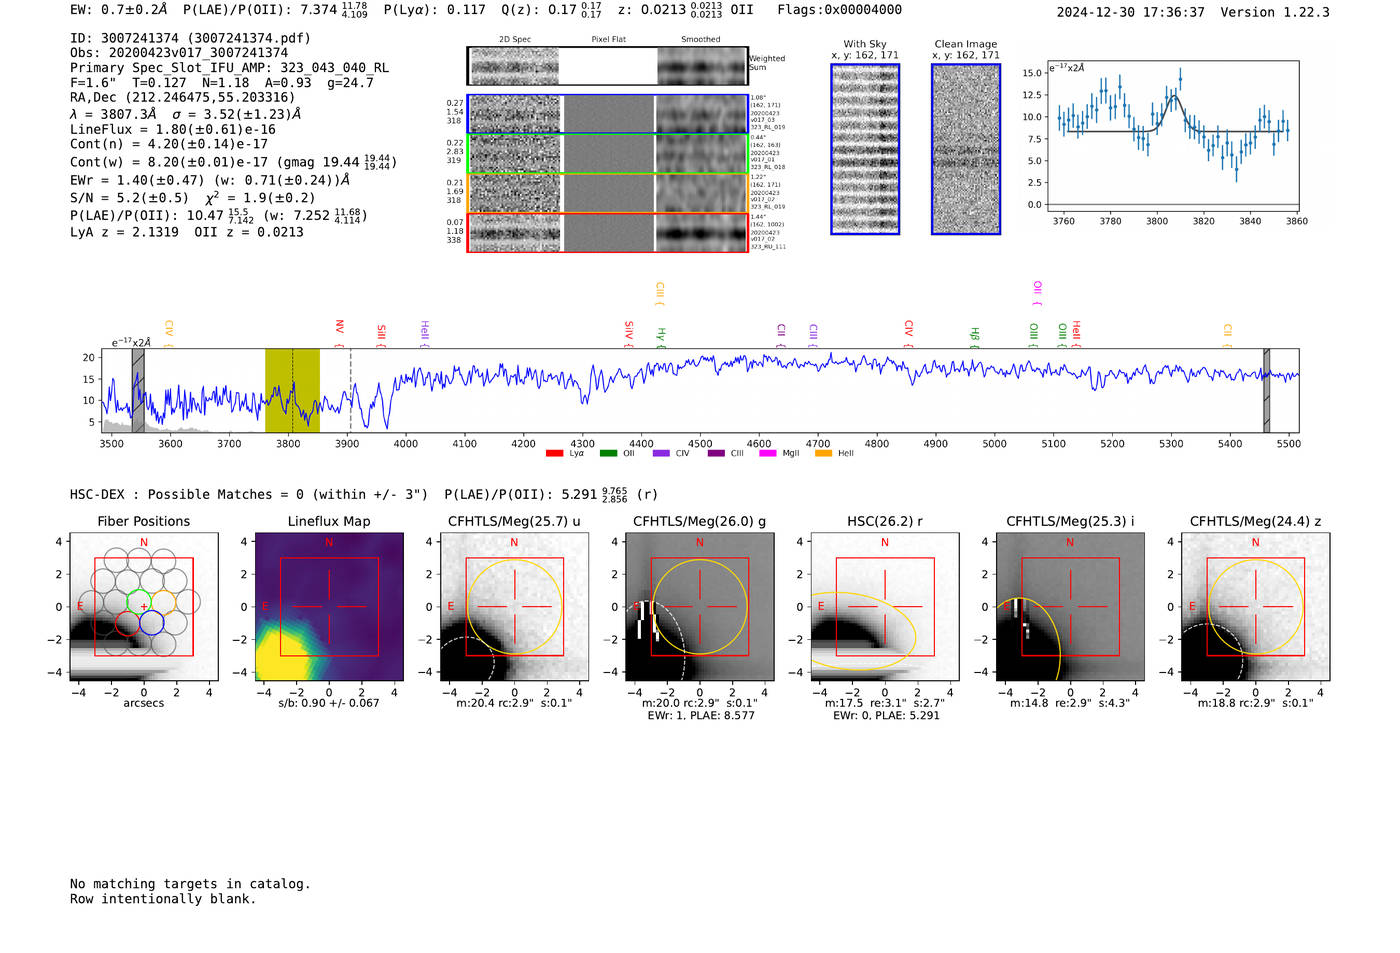1400x953 pixels.
Task: Select the CFHTLS/Meg(24.4) z cutout
Action: click(x=1255, y=607)
